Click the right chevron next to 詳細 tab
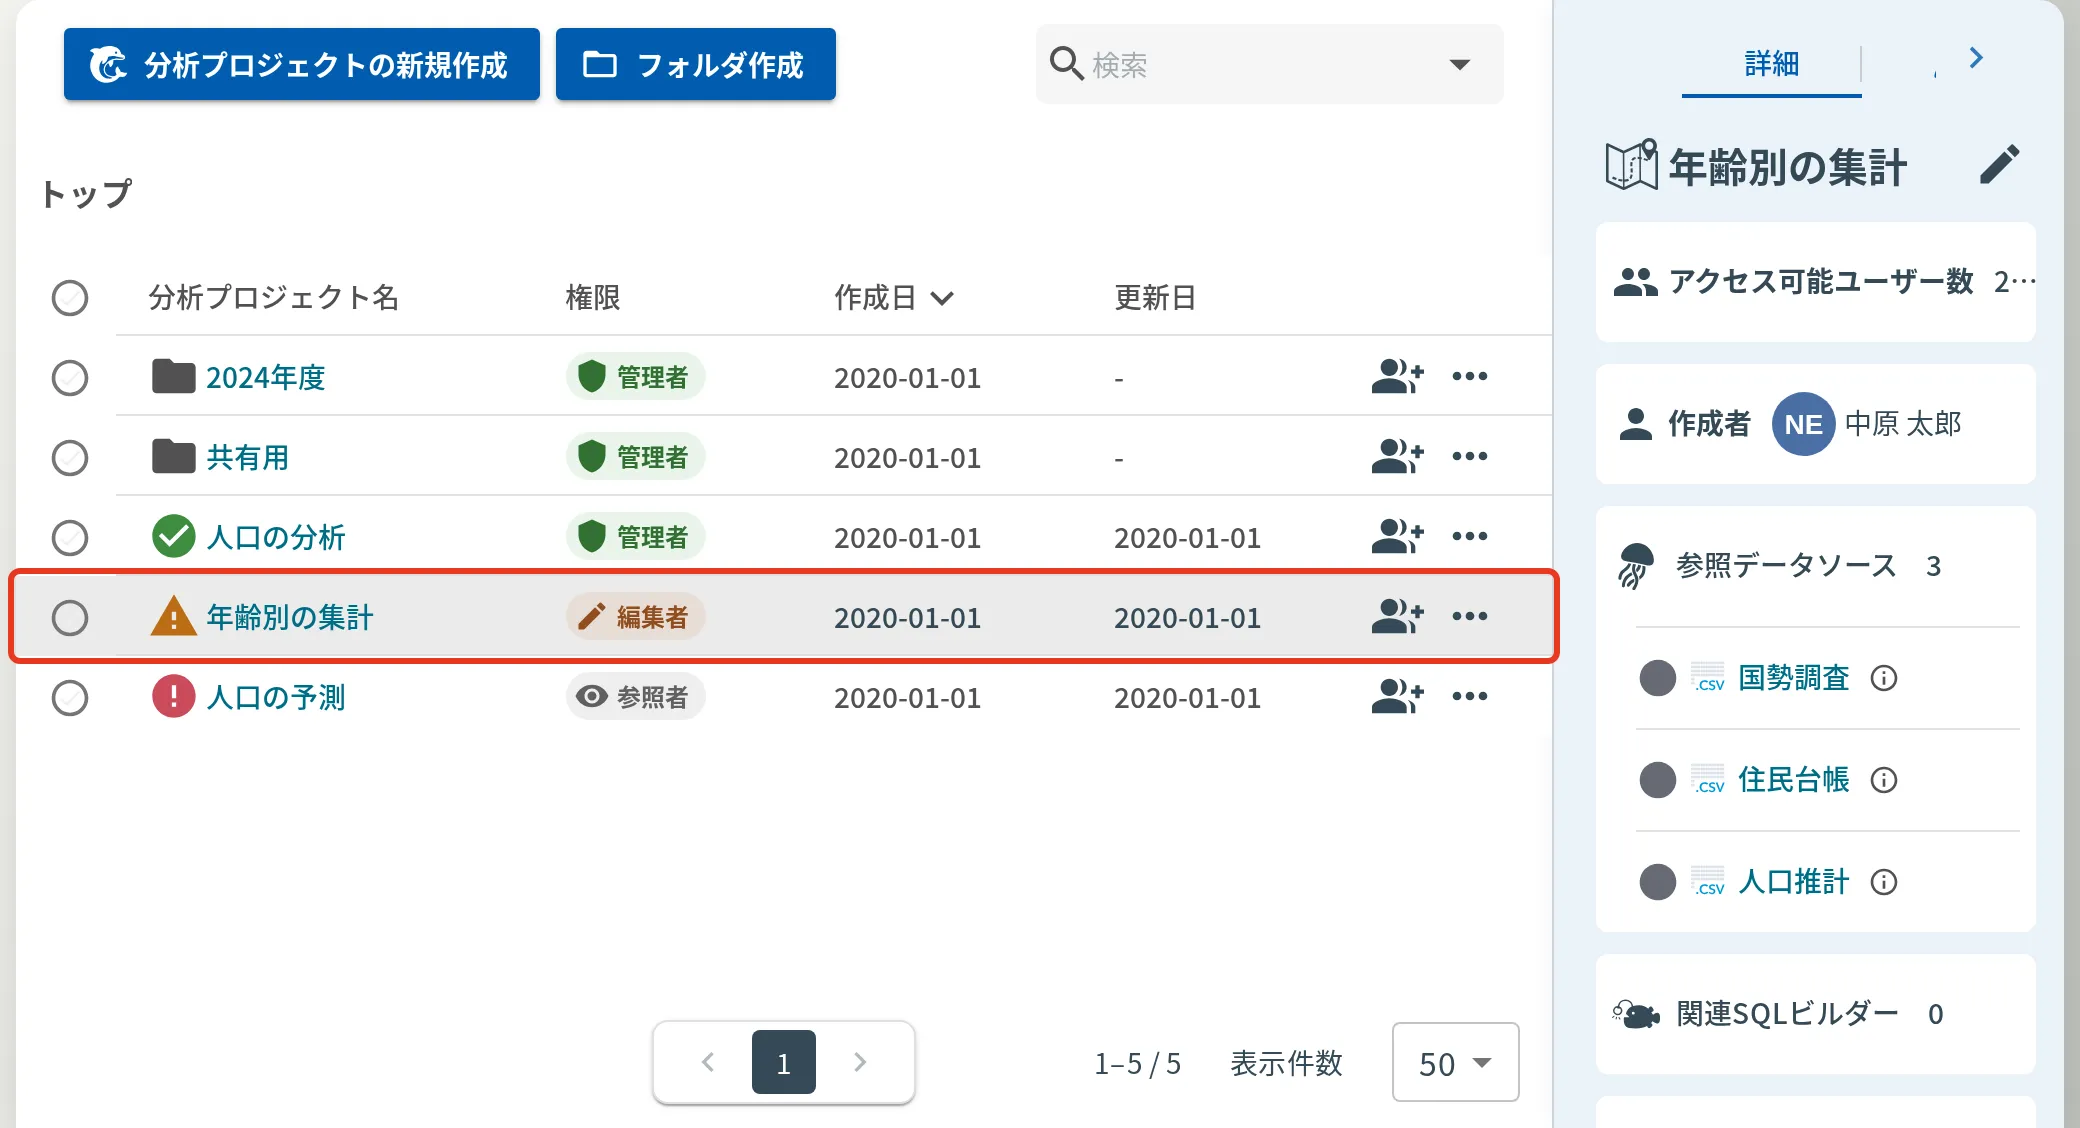Image resolution: width=2080 pixels, height=1128 pixels. 1976,58
